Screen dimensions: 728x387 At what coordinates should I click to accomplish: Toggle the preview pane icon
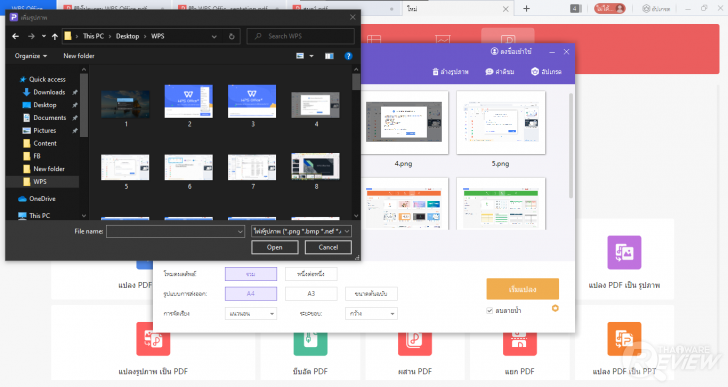(x=329, y=56)
